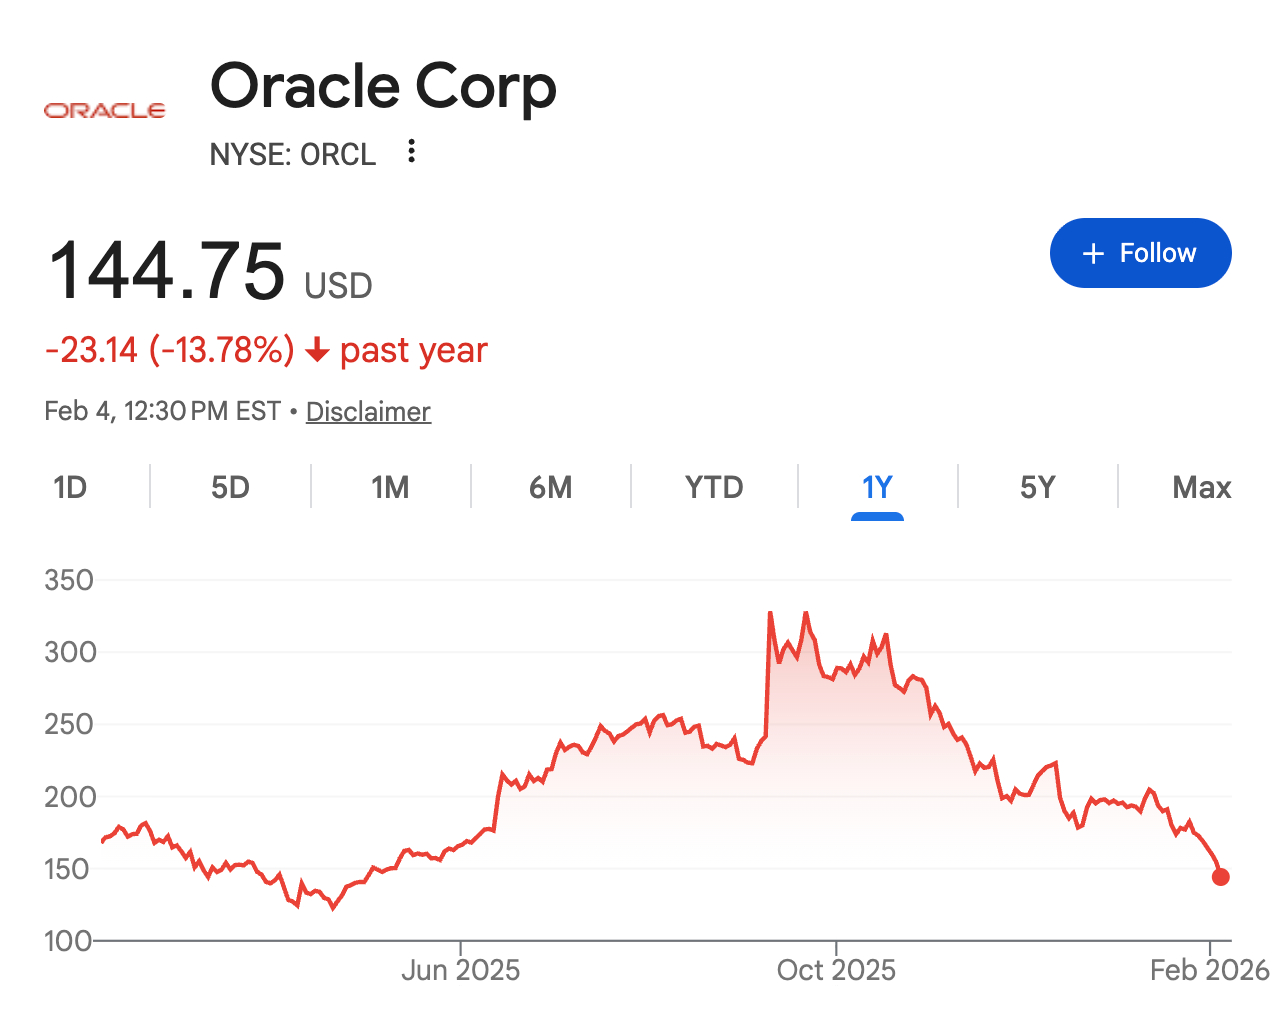This screenshot has width=1272, height=1012.
Task: Switch to the 6M chart view
Action: point(550,487)
